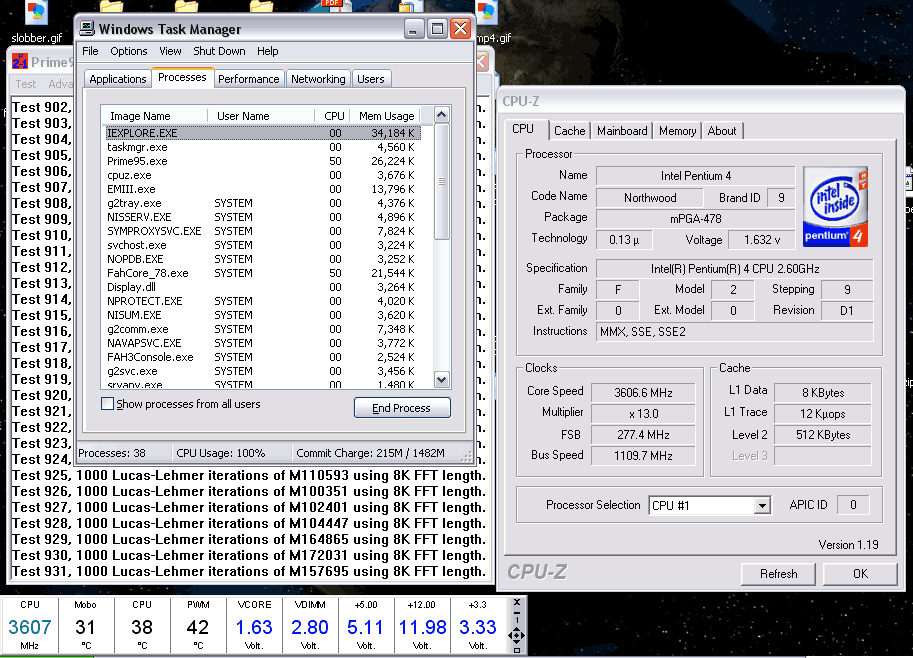The image size is (913, 658).
Task: Open the Shut Down menu
Action: point(219,51)
